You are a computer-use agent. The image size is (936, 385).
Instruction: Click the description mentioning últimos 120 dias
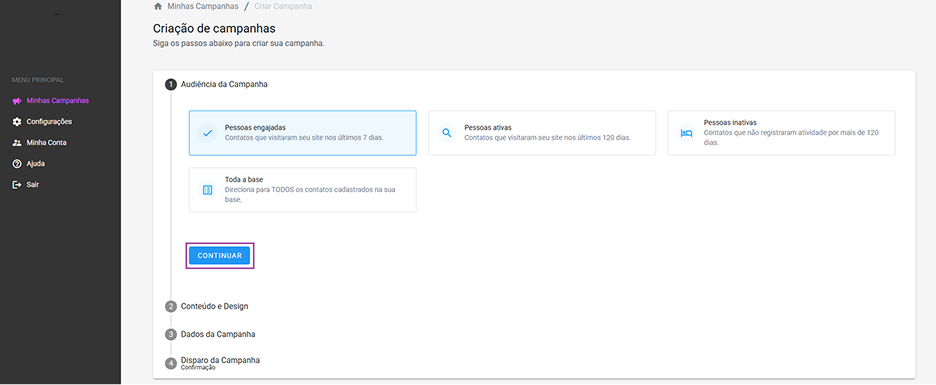pos(547,137)
